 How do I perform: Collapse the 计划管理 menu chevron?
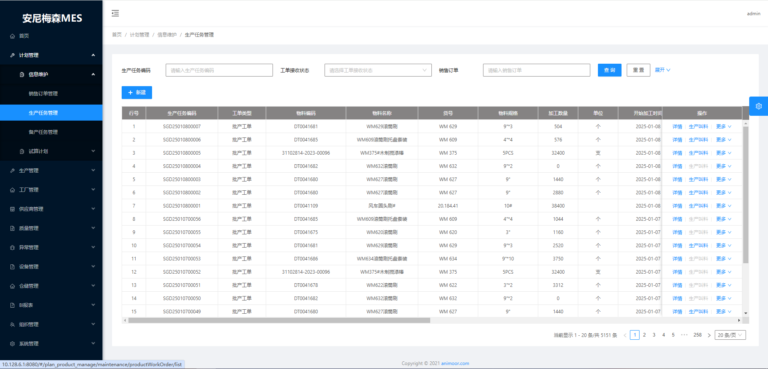[x=93, y=55]
